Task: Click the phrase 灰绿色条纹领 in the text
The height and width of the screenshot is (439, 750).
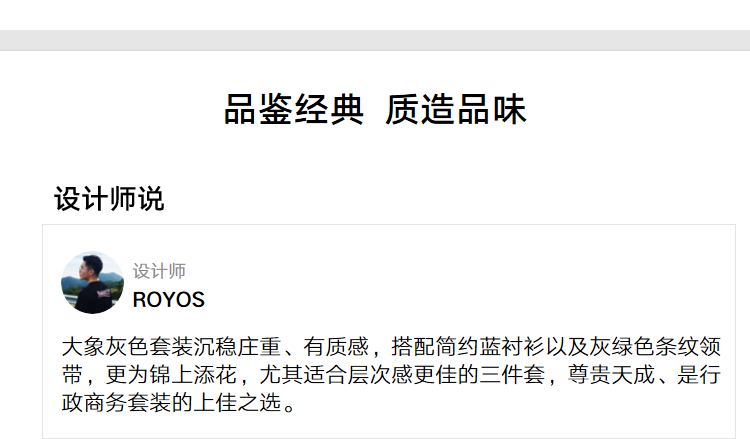Action: pyautogui.click(x=655, y=347)
